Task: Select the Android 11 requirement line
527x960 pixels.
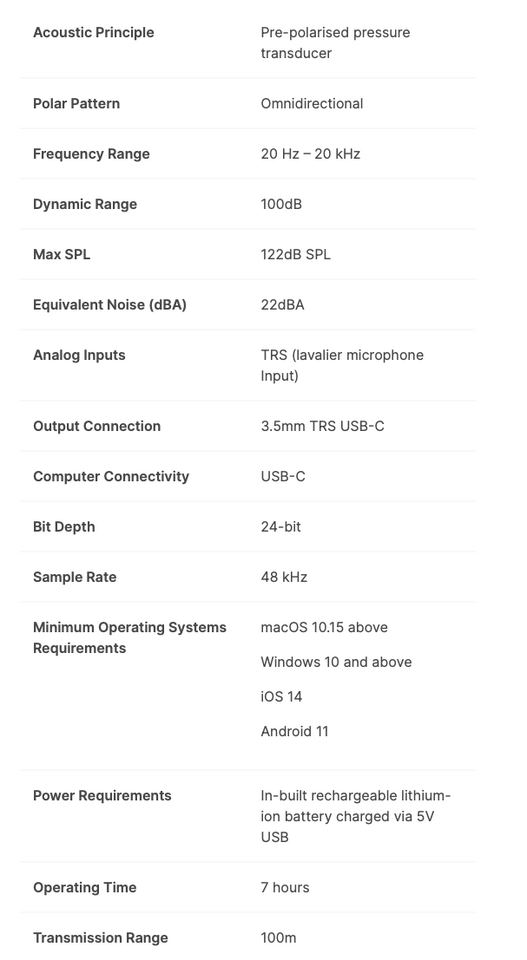Action: coord(294,731)
